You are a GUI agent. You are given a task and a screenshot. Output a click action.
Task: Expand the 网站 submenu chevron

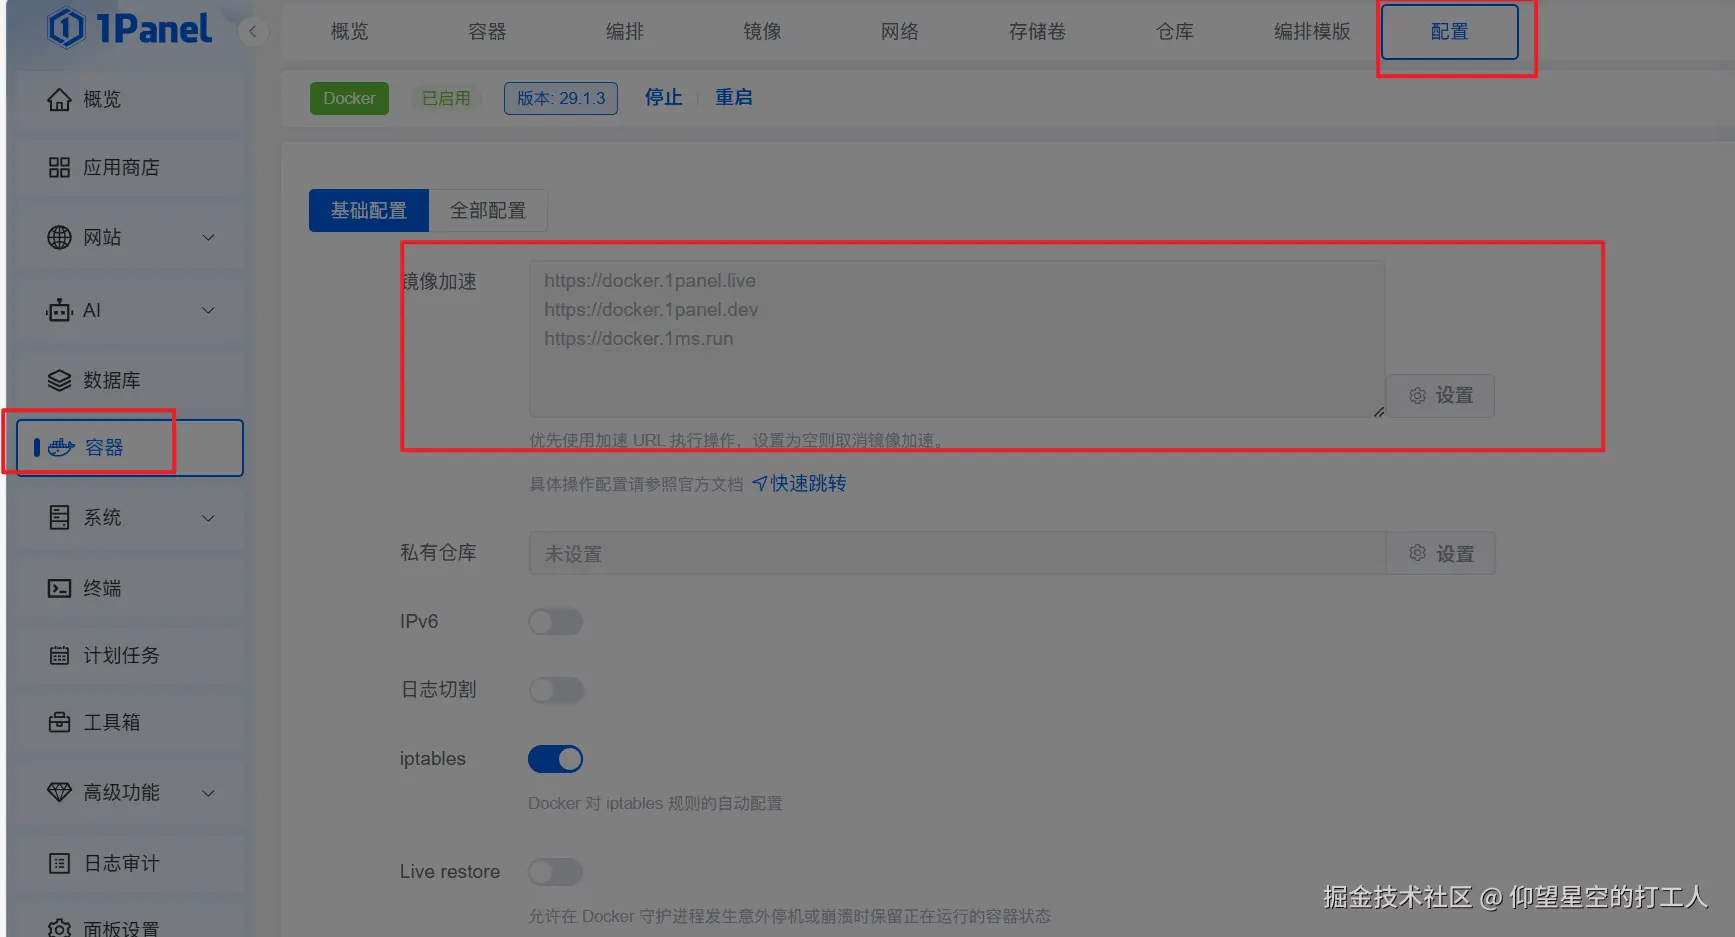click(x=209, y=238)
